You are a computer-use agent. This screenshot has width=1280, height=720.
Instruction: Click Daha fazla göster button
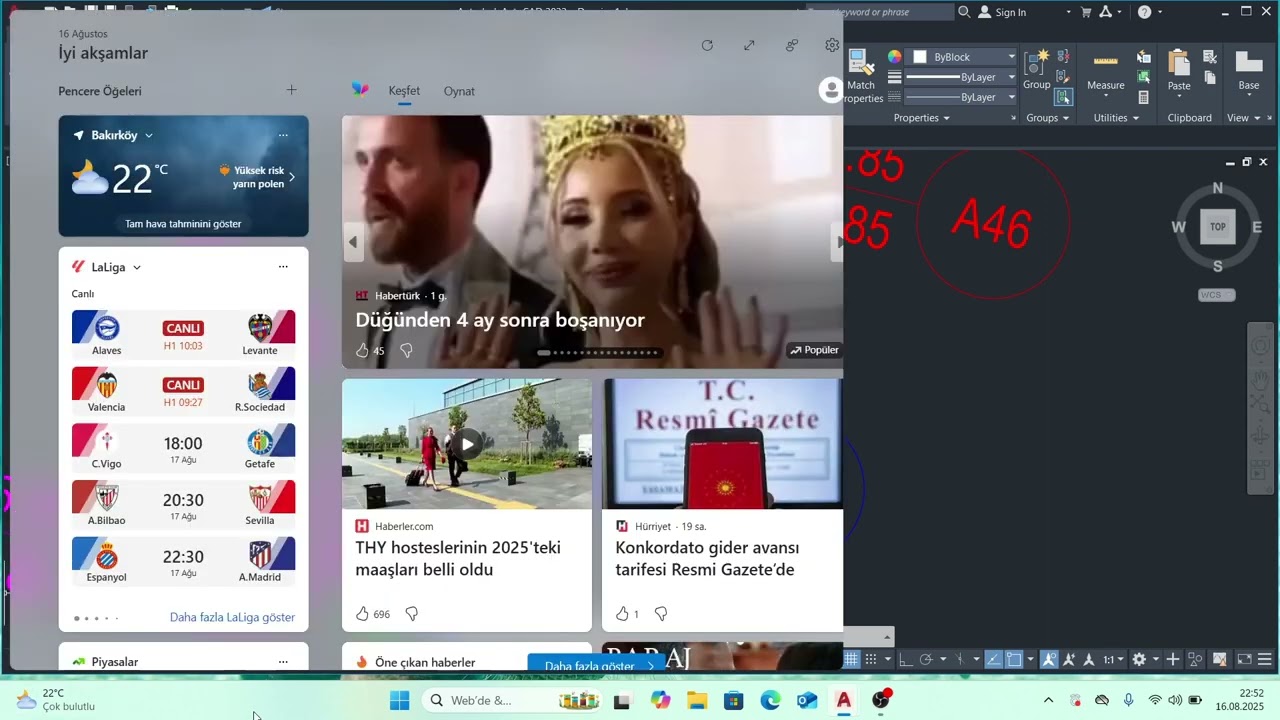click(x=597, y=664)
